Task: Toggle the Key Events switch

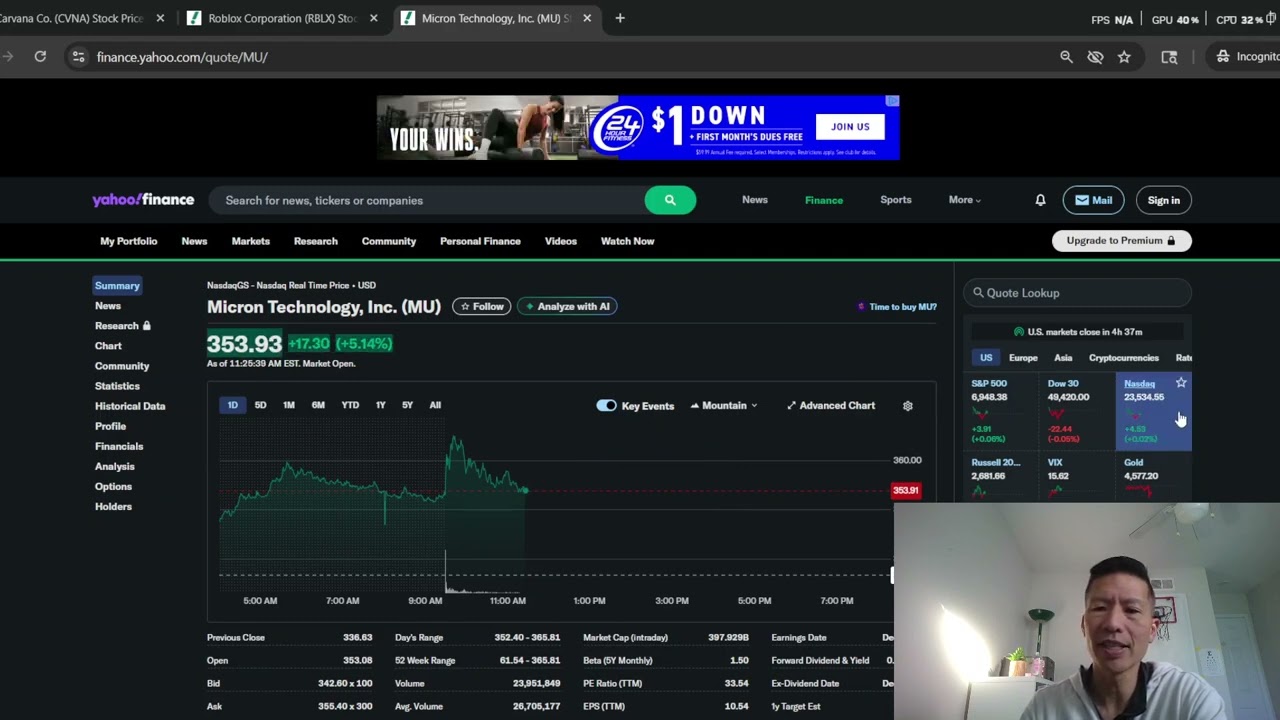Action: point(606,406)
